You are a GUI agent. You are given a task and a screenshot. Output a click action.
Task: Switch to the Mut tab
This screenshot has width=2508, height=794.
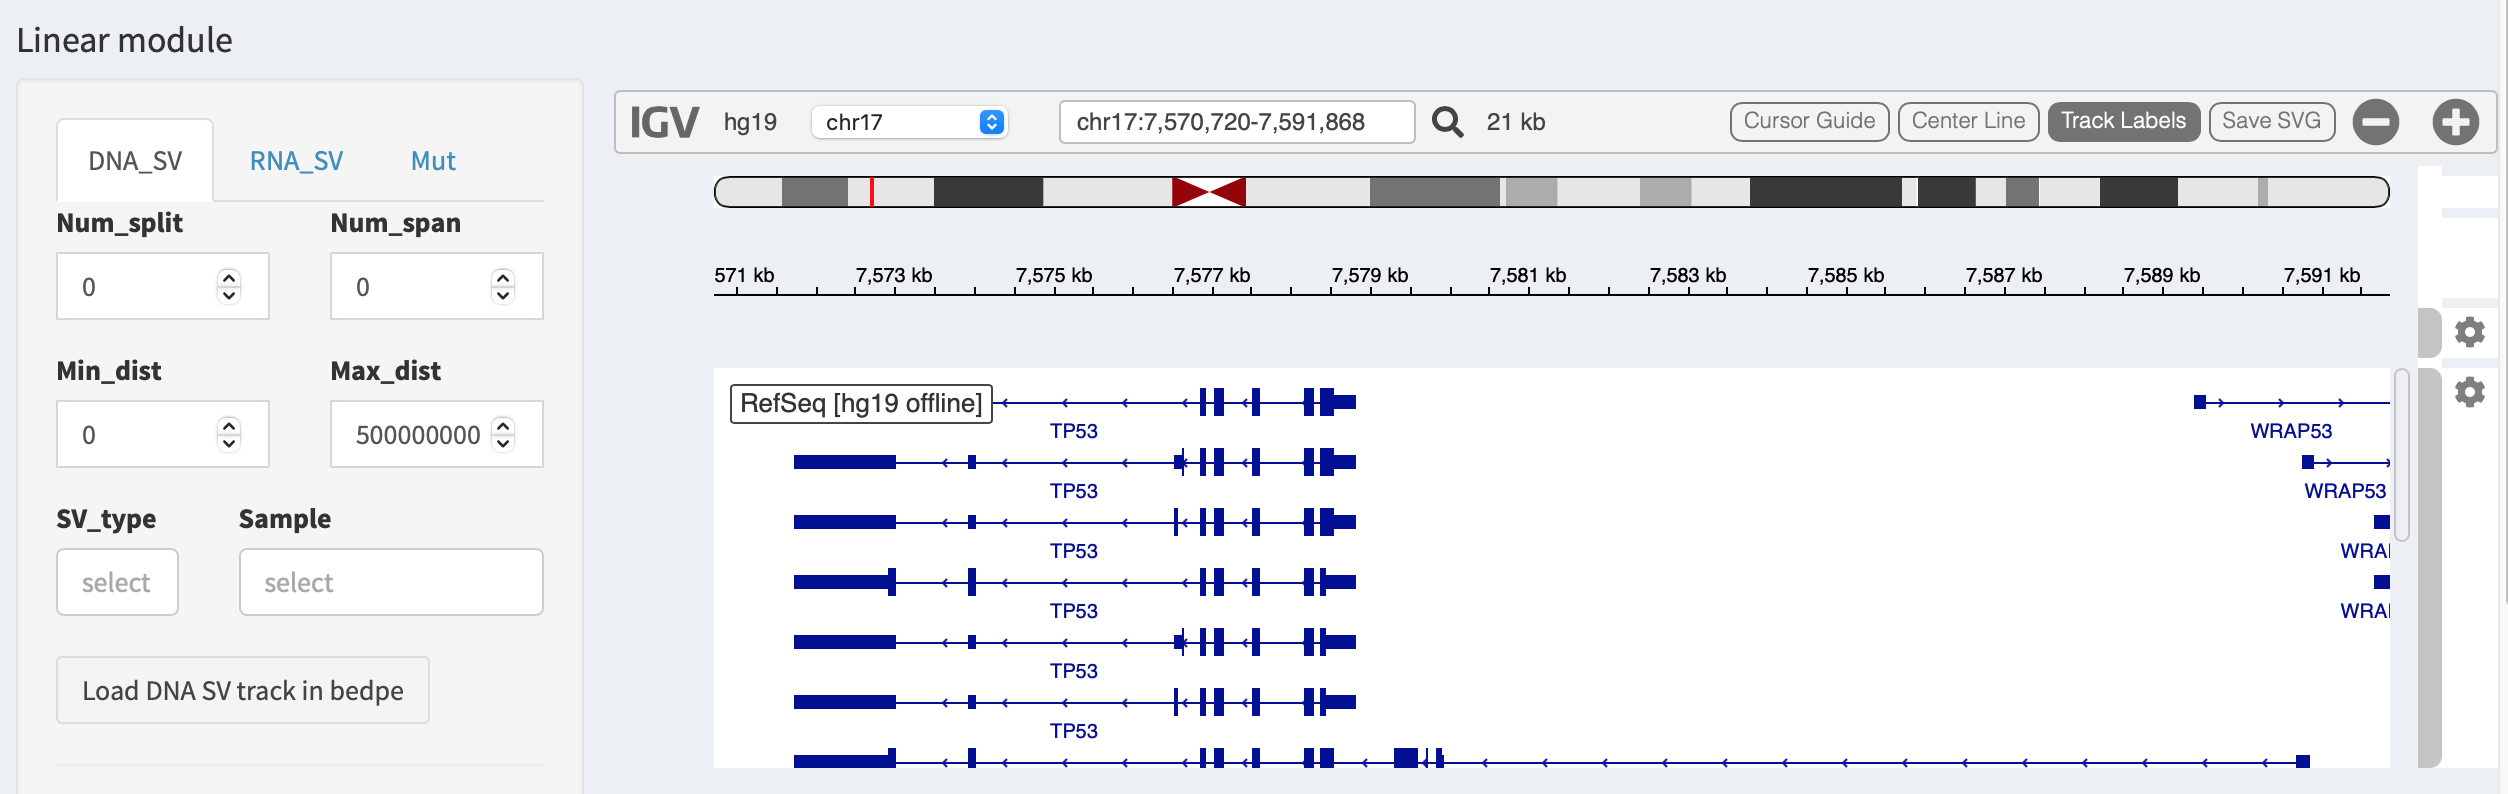pyautogui.click(x=433, y=161)
